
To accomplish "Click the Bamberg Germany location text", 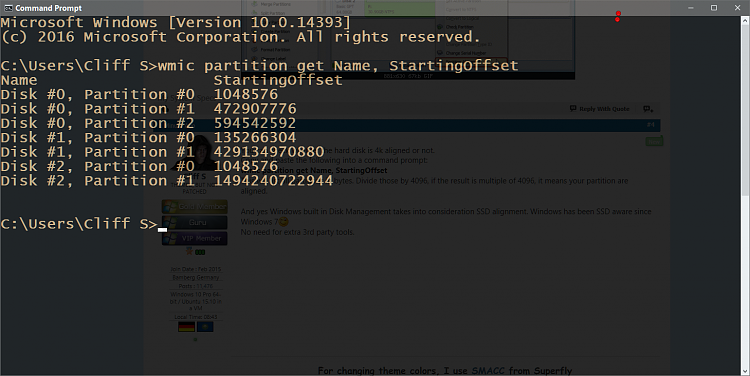I will pyautogui.click(x=196, y=277).
